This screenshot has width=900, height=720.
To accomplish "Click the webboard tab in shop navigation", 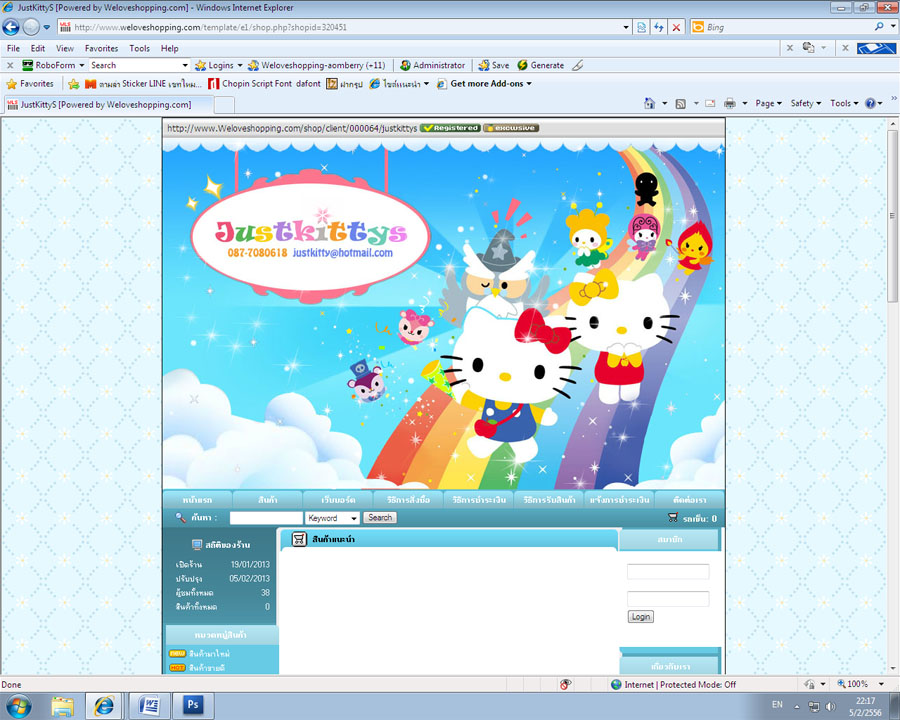I will [x=338, y=500].
